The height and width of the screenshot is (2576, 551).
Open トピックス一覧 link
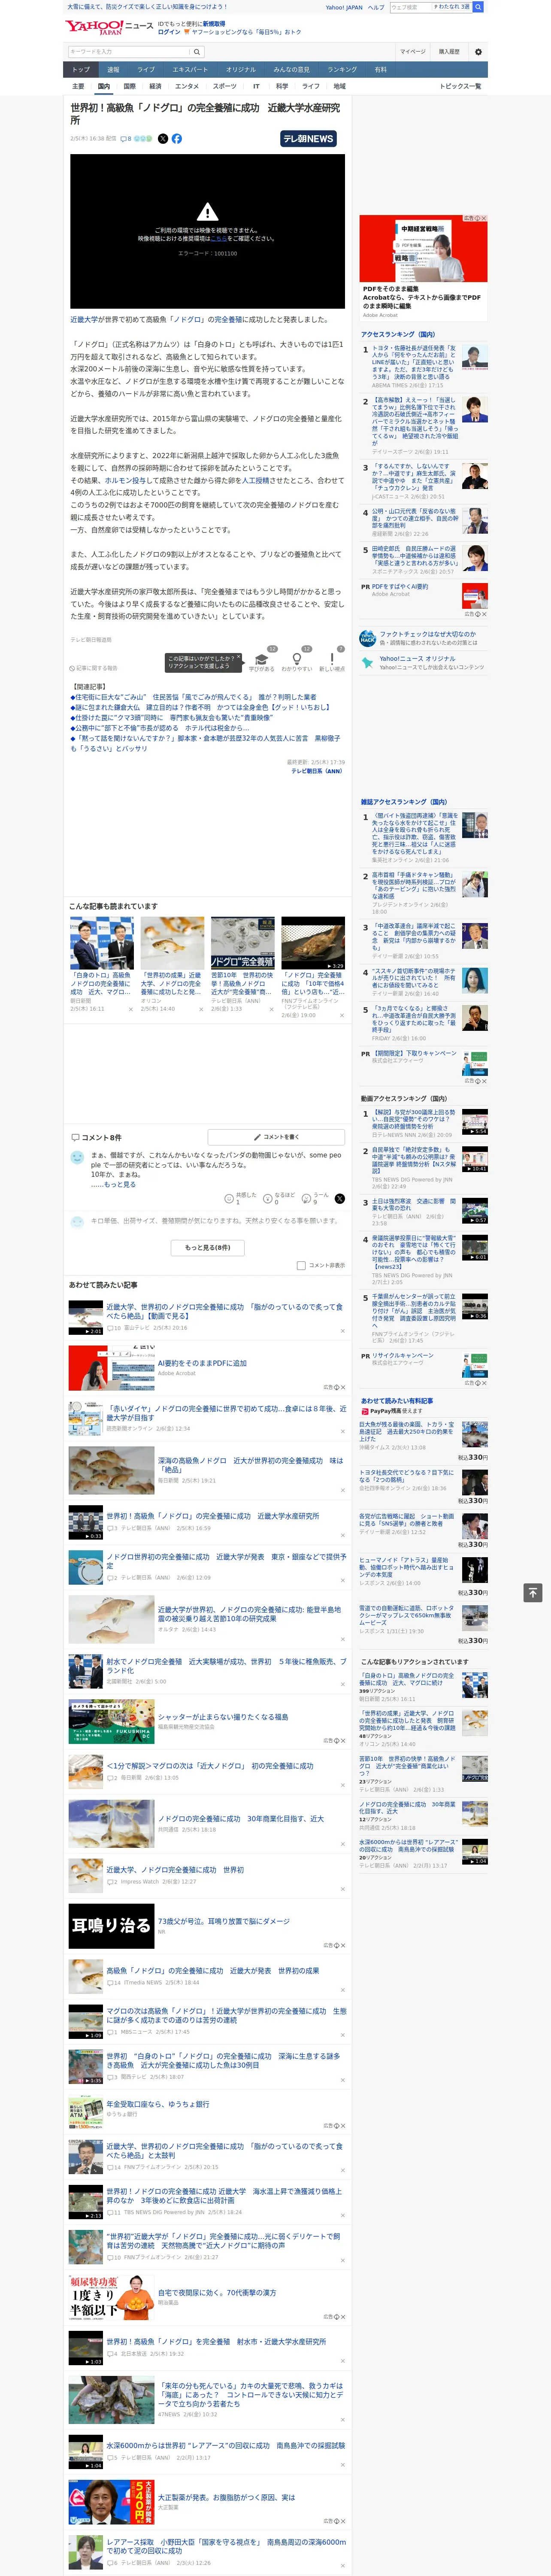point(461,86)
